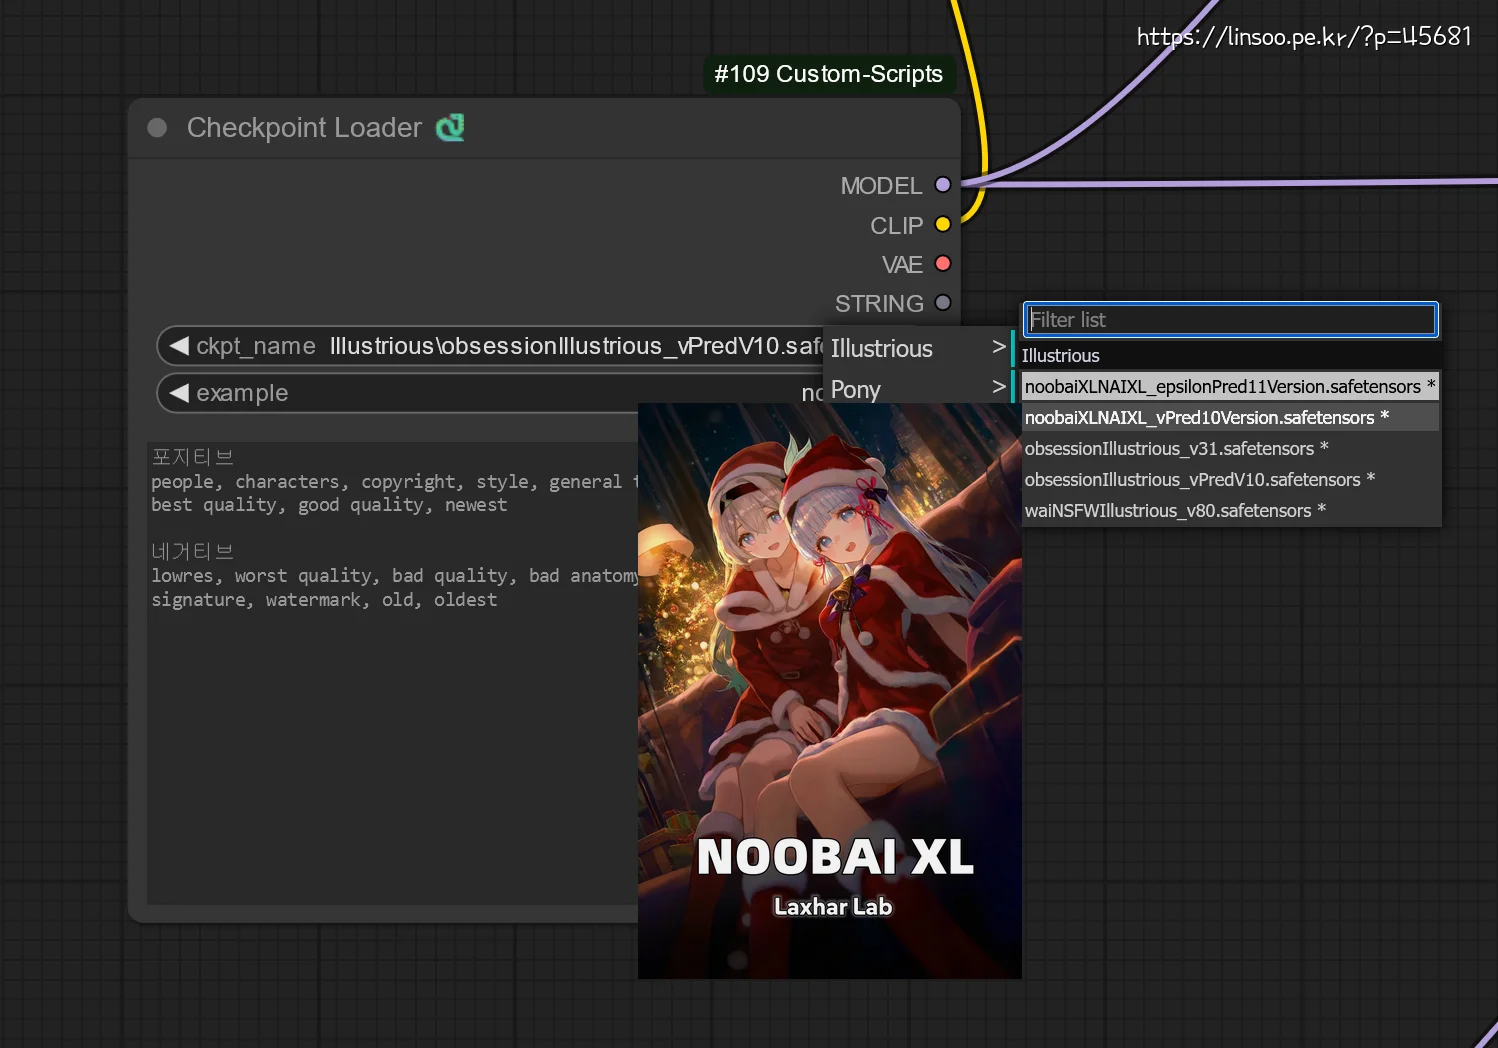Screen dimensions: 1498x1048
Task: Click the STRING output label
Action: 879,304
